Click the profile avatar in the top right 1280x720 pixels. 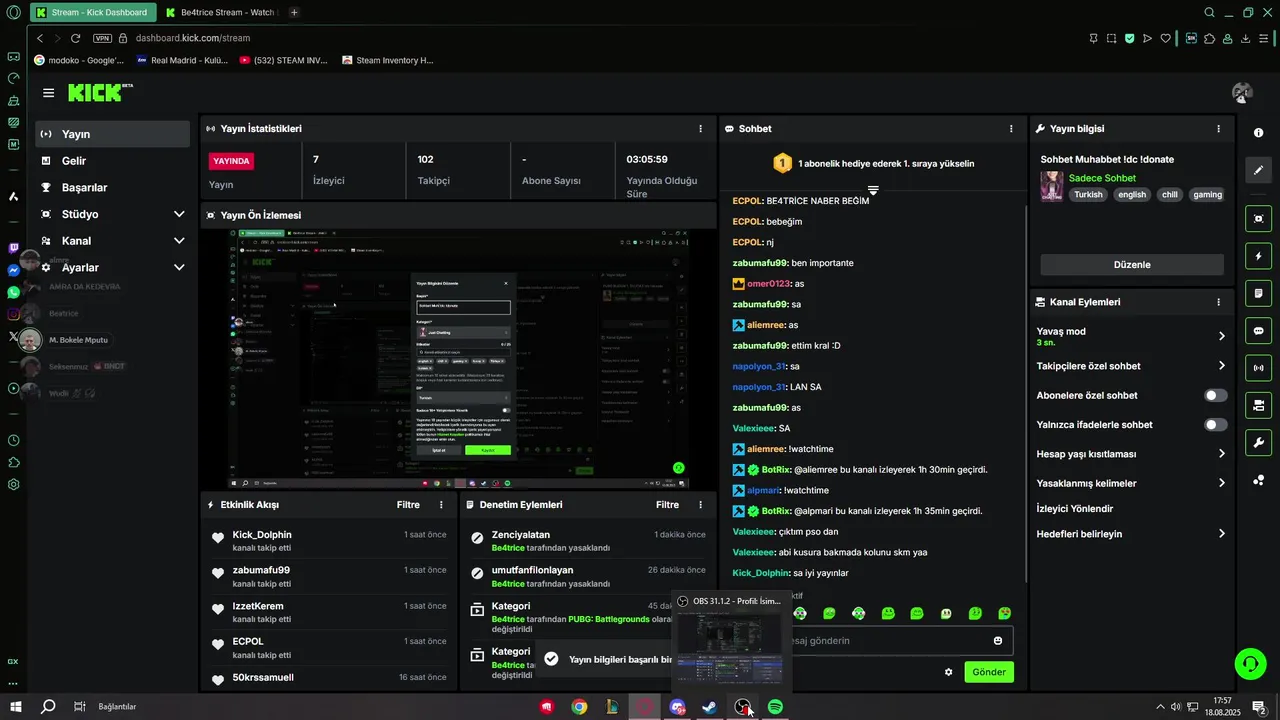click(1242, 93)
